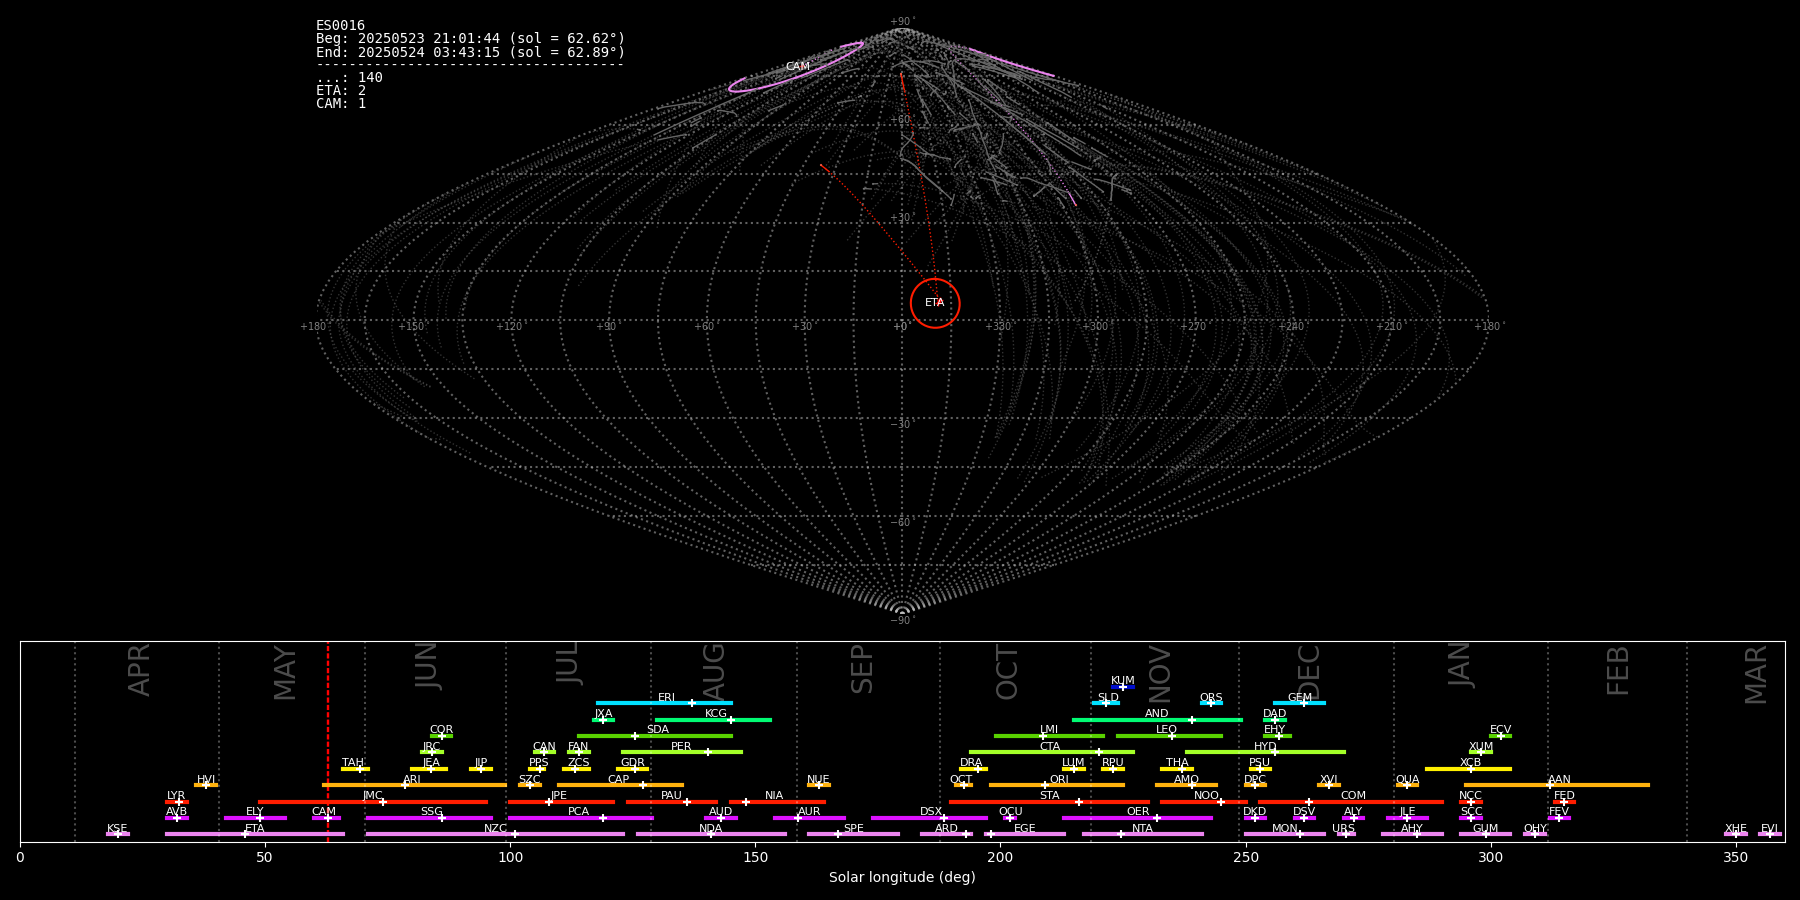The height and width of the screenshot is (900, 1800).
Task: Click the ERI shower label
Action: click(666, 697)
